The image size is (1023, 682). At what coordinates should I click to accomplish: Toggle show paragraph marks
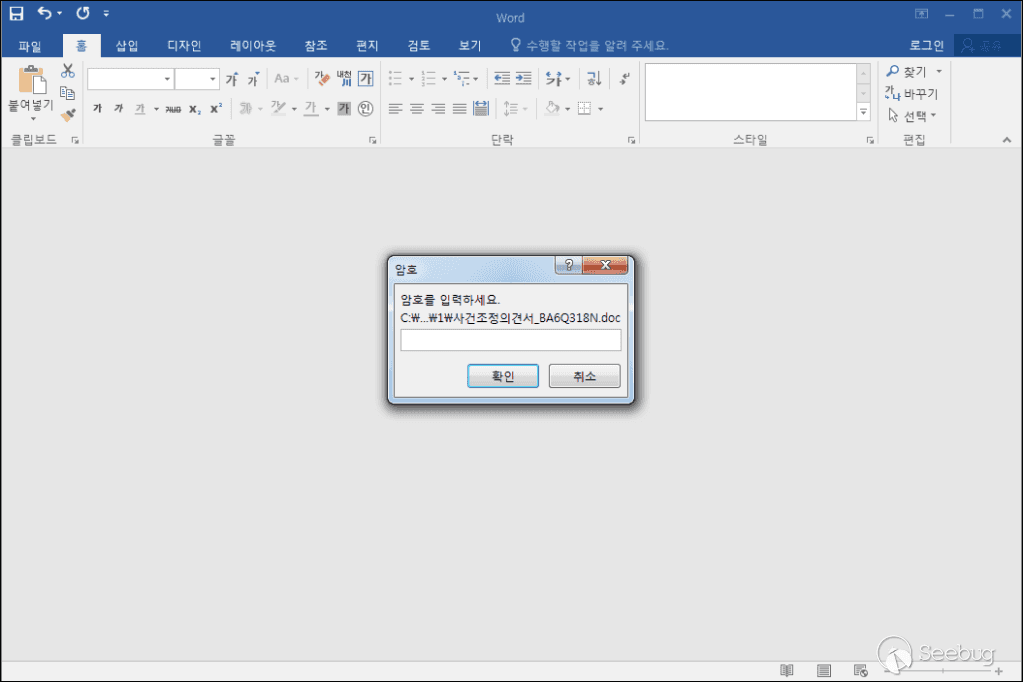[625, 78]
